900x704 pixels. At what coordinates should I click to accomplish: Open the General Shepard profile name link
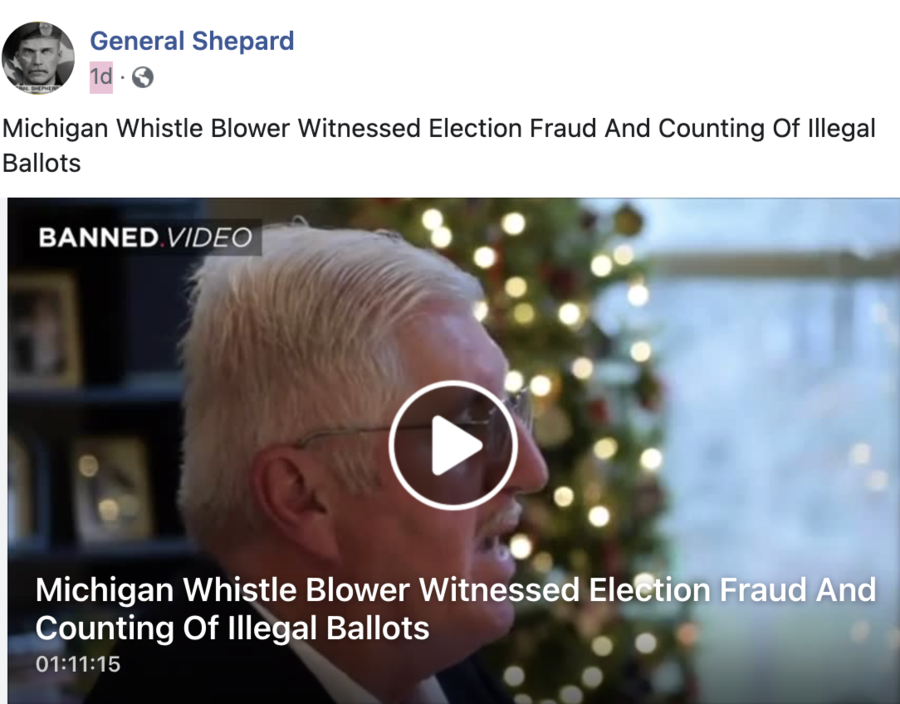point(192,41)
